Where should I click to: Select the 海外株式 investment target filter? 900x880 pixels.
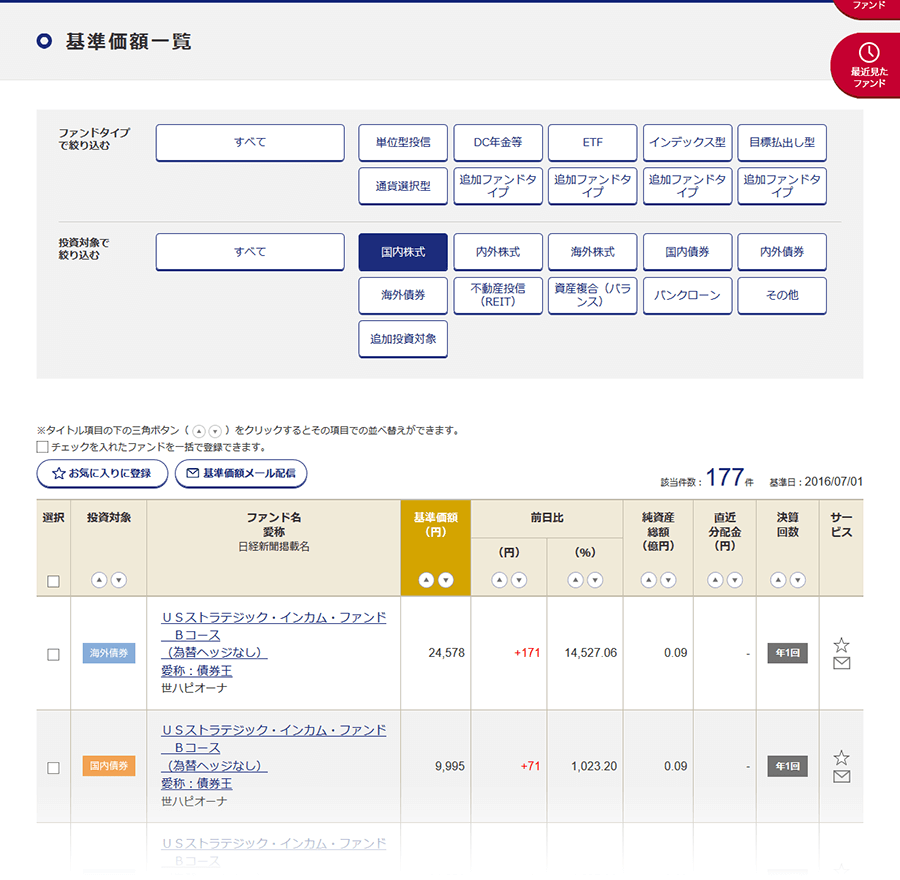[x=592, y=252]
